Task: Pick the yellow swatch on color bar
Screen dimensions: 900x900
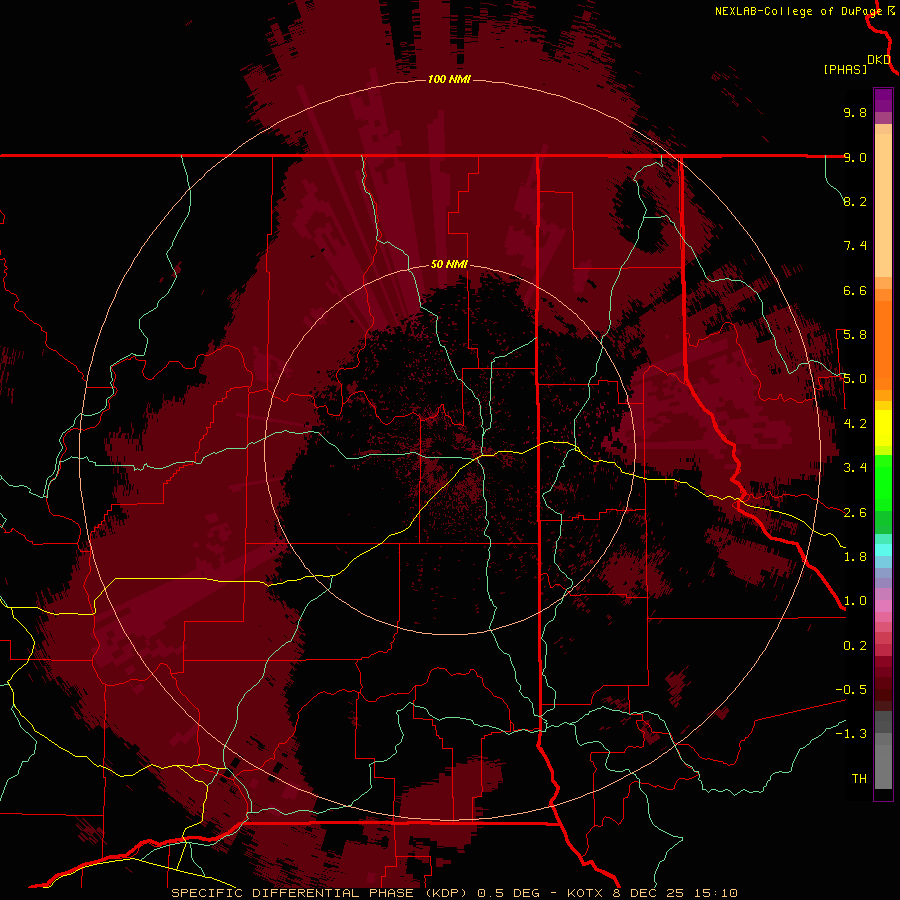Action: click(883, 428)
